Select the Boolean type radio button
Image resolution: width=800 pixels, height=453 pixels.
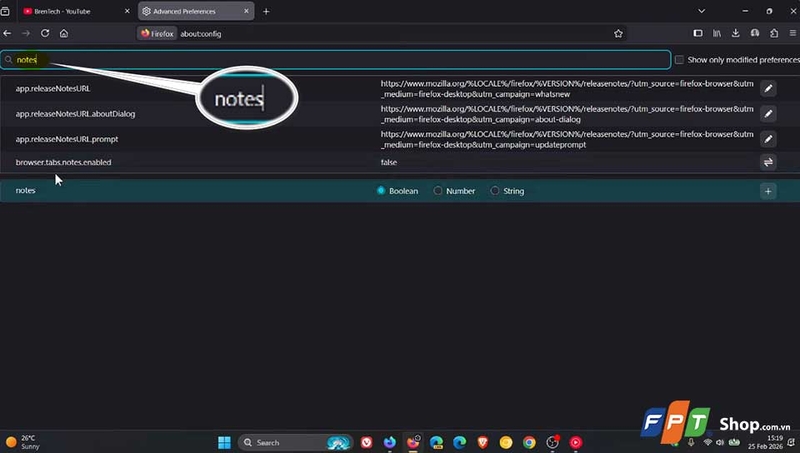381,191
